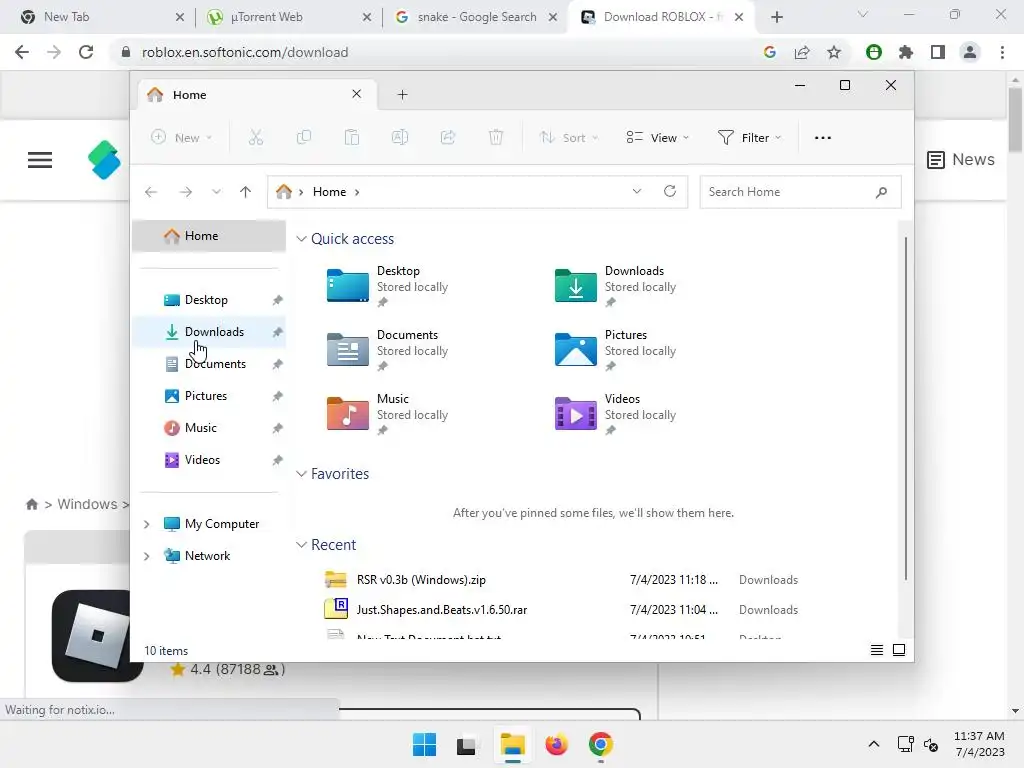This screenshot has width=1024, height=768.
Task: Collapse the Favorites section
Action: [301, 474]
